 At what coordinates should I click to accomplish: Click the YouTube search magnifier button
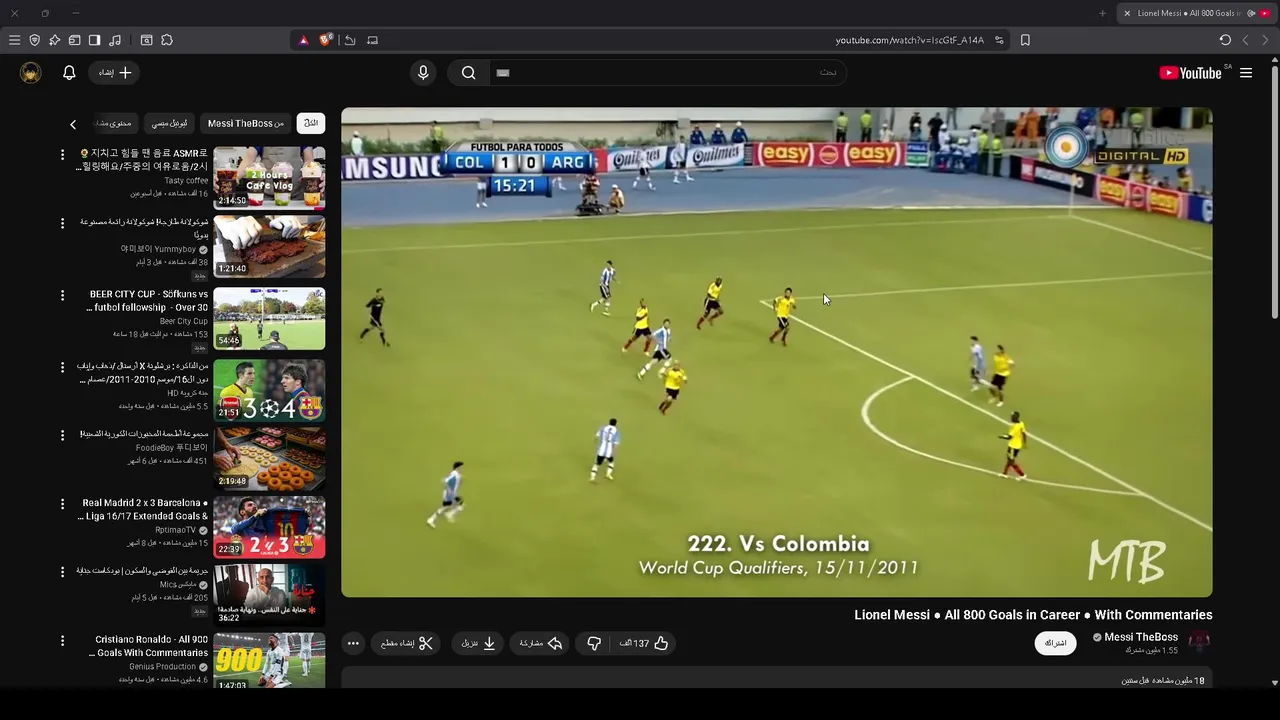(x=468, y=72)
